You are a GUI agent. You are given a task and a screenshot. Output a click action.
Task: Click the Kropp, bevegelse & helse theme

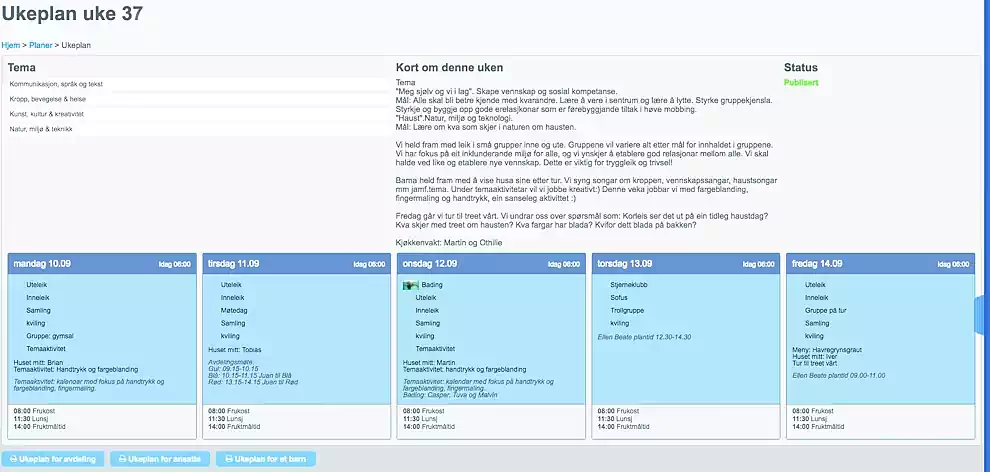[48, 99]
